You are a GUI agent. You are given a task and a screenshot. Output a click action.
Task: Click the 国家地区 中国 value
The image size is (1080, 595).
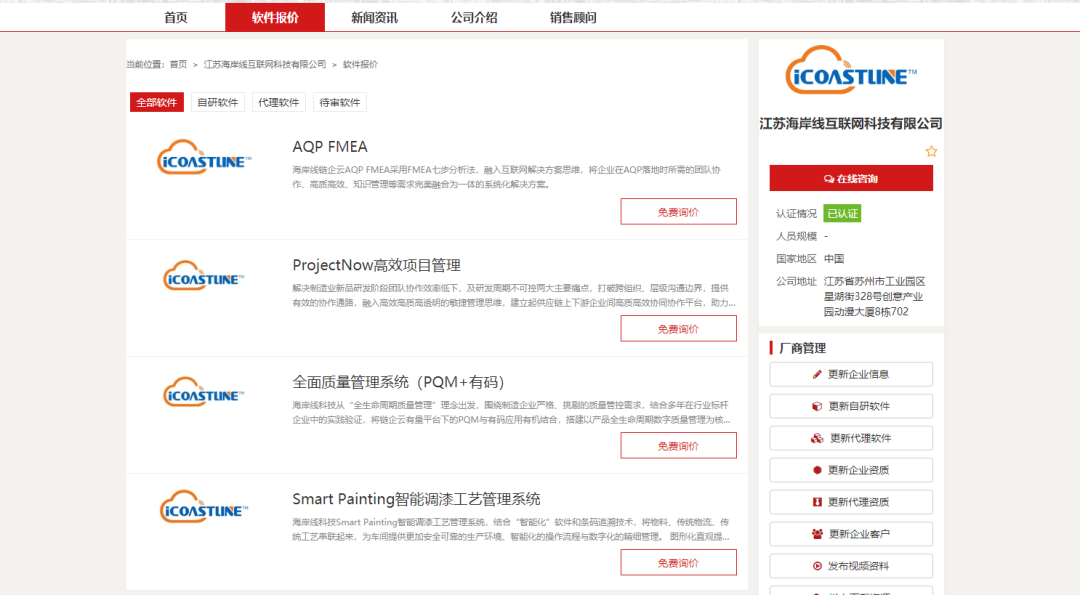(x=834, y=259)
